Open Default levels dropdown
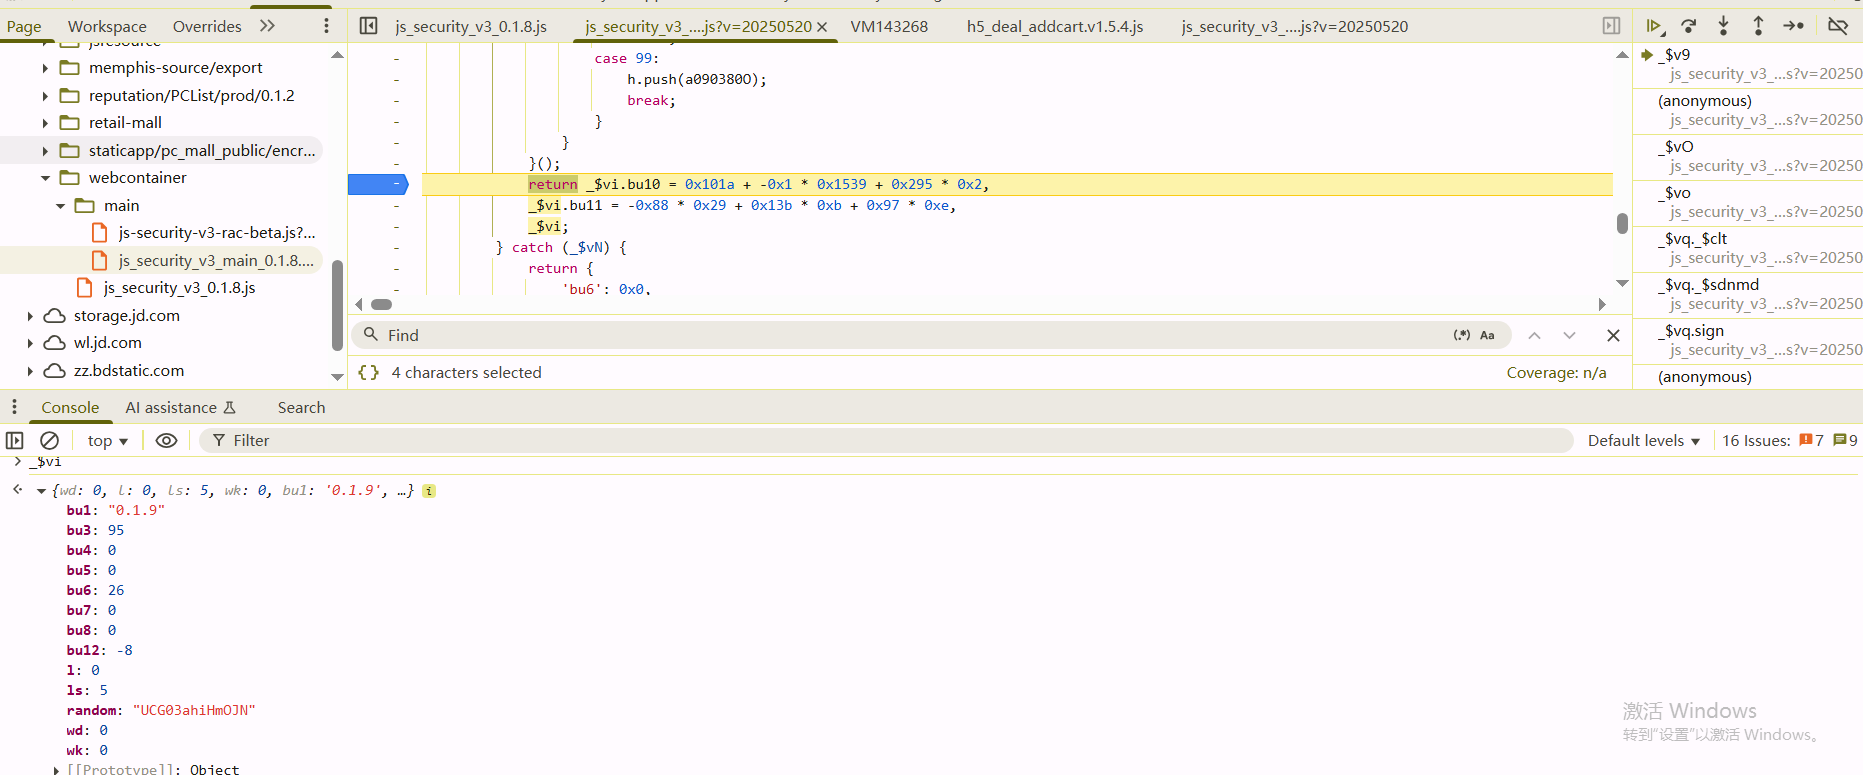The width and height of the screenshot is (1863, 775). 1643,441
